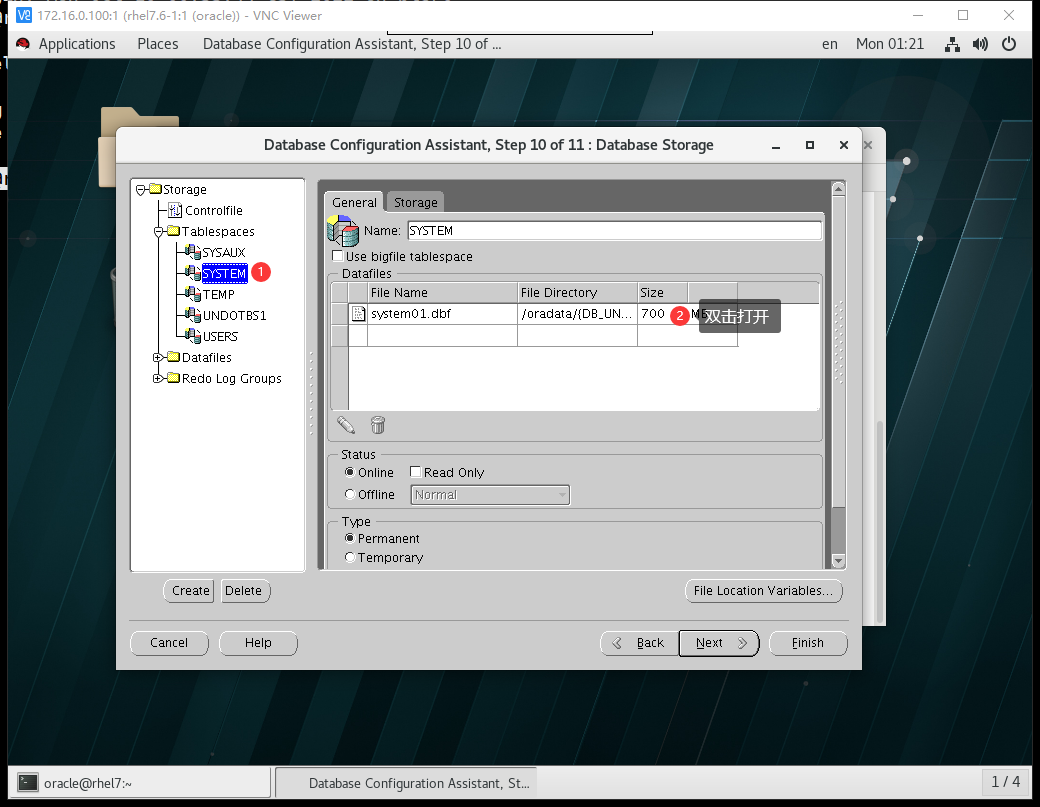Open the VNC network status icon

point(952,44)
